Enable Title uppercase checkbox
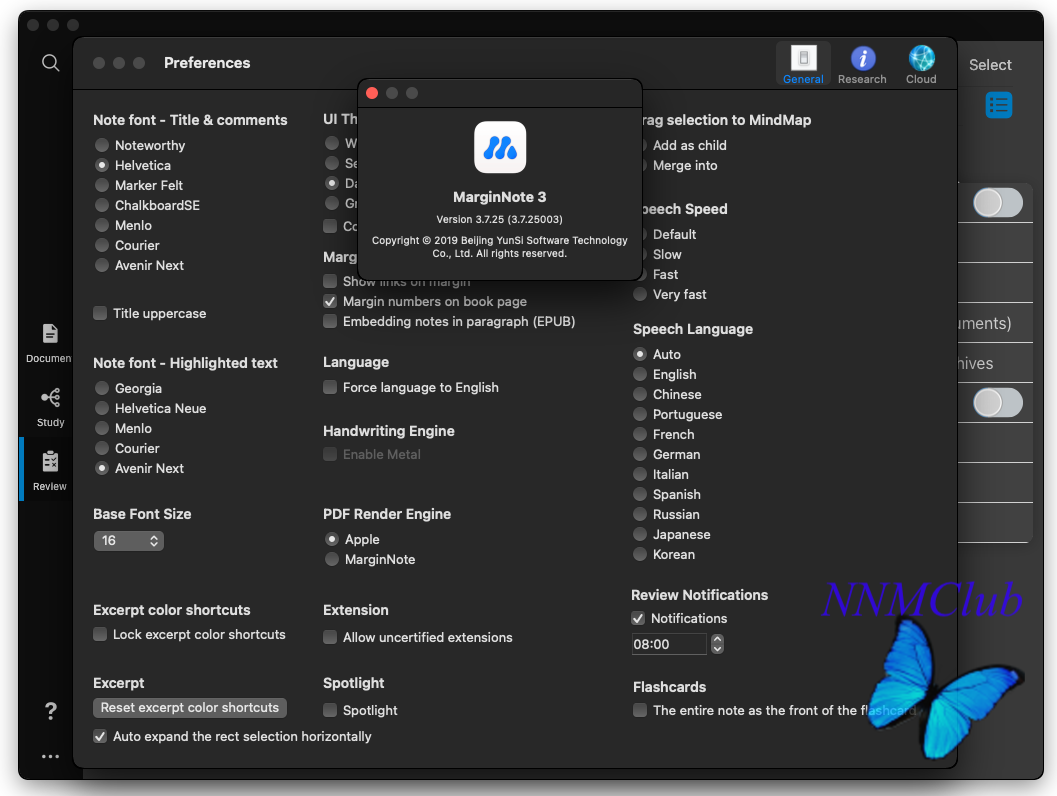The height and width of the screenshot is (796, 1057). click(x=100, y=313)
